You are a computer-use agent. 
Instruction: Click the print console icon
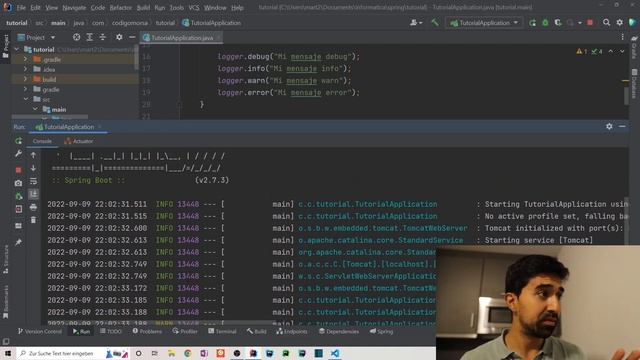click(33, 207)
